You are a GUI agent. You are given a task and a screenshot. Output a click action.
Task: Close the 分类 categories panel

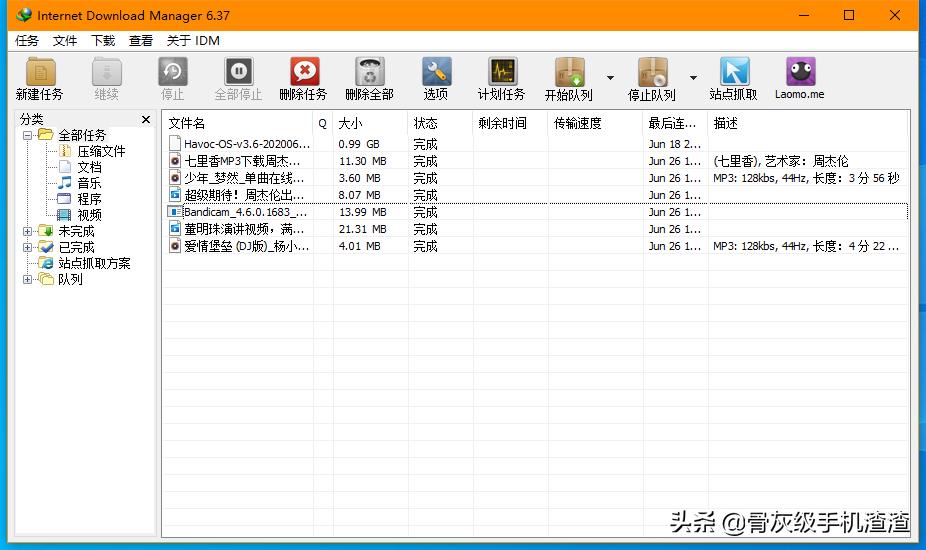[146, 119]
